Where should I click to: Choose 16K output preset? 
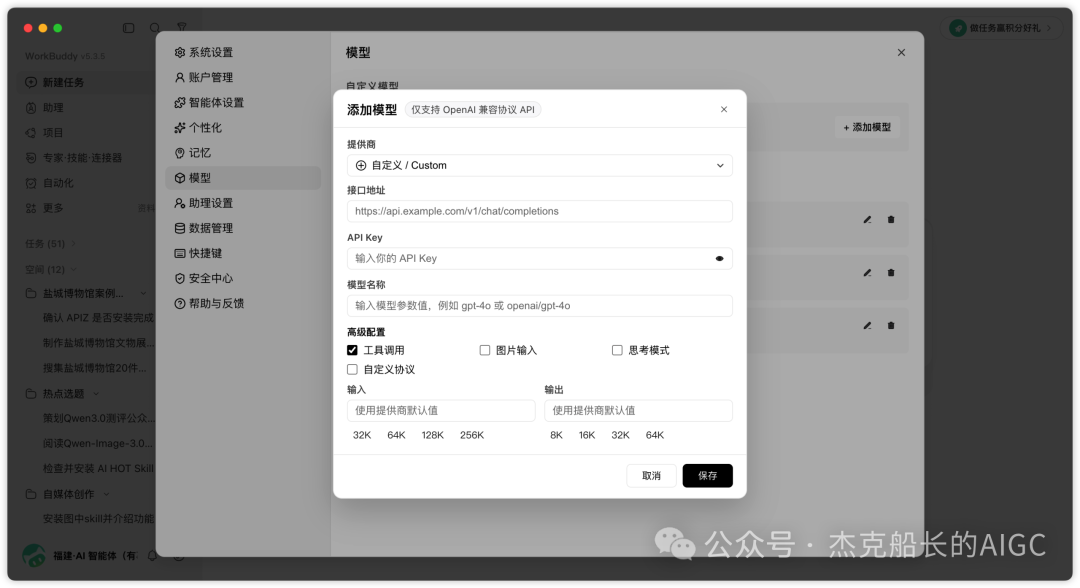point(587,435)
